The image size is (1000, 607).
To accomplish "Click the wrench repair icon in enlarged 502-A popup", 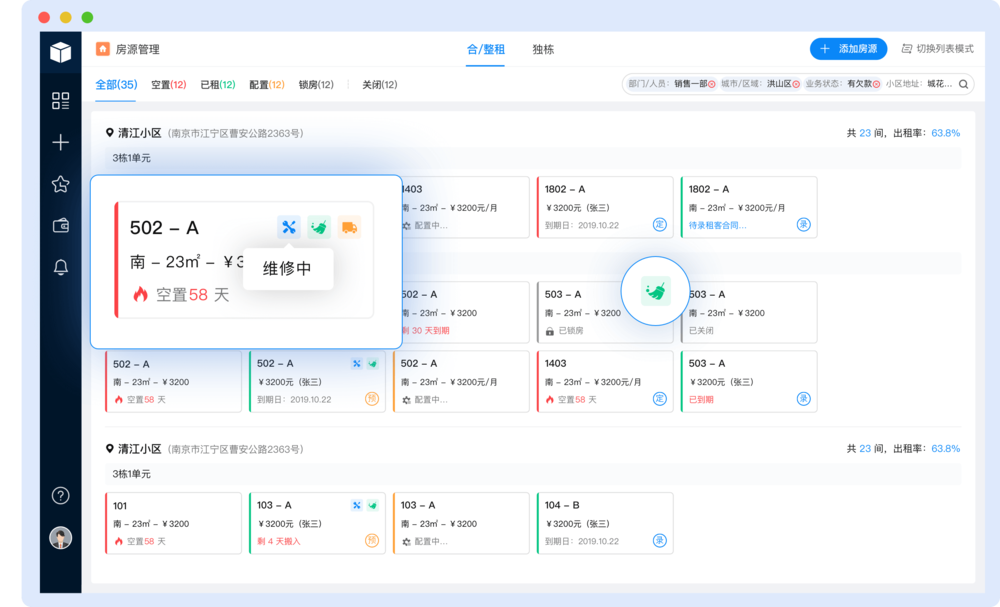I will coord(289,227).
